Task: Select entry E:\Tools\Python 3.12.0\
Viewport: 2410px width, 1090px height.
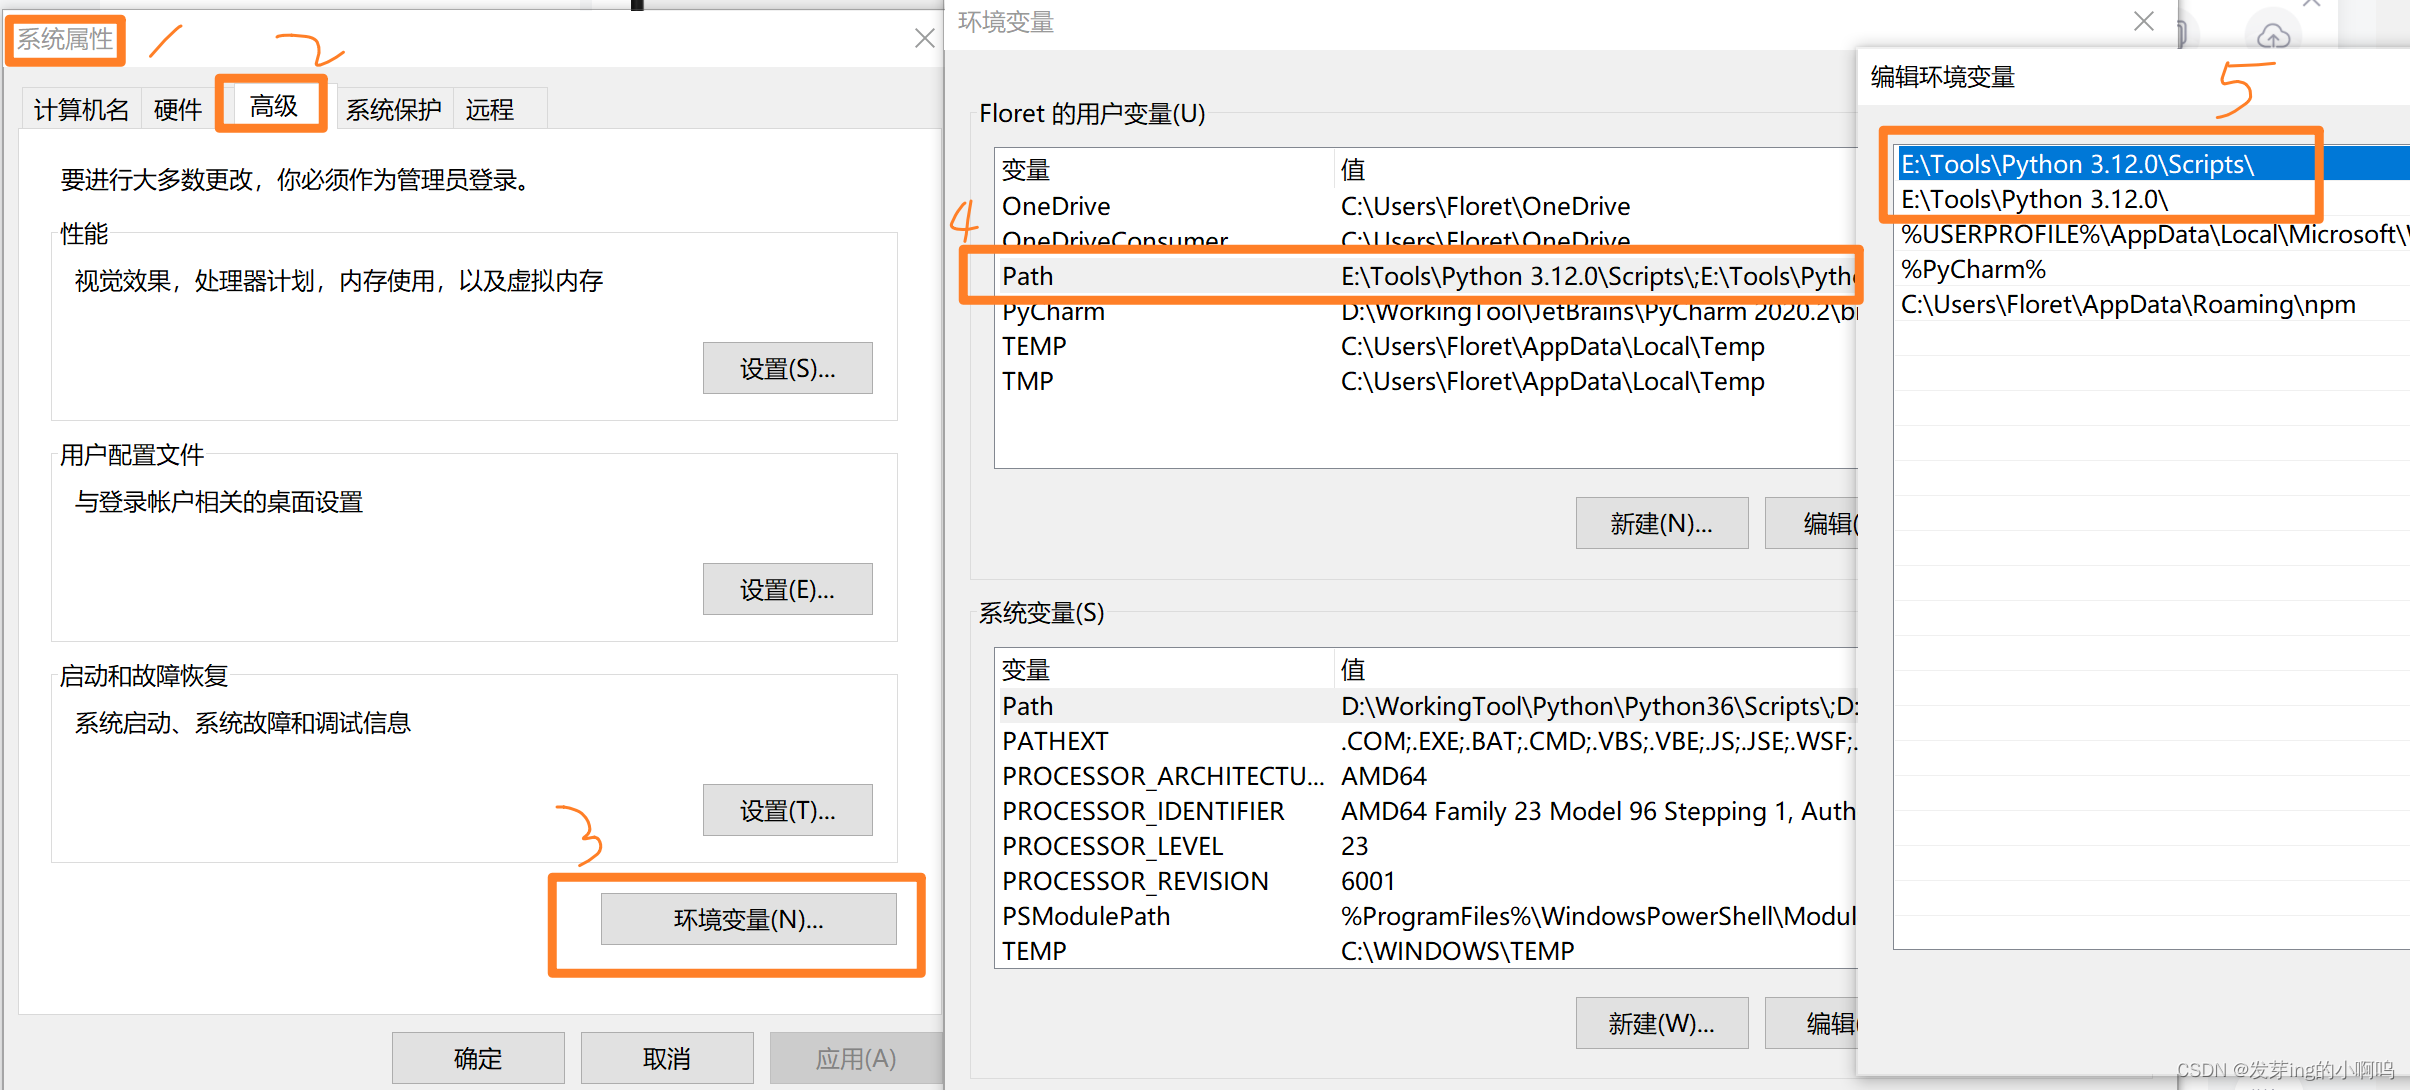Action: [2152, 199]
